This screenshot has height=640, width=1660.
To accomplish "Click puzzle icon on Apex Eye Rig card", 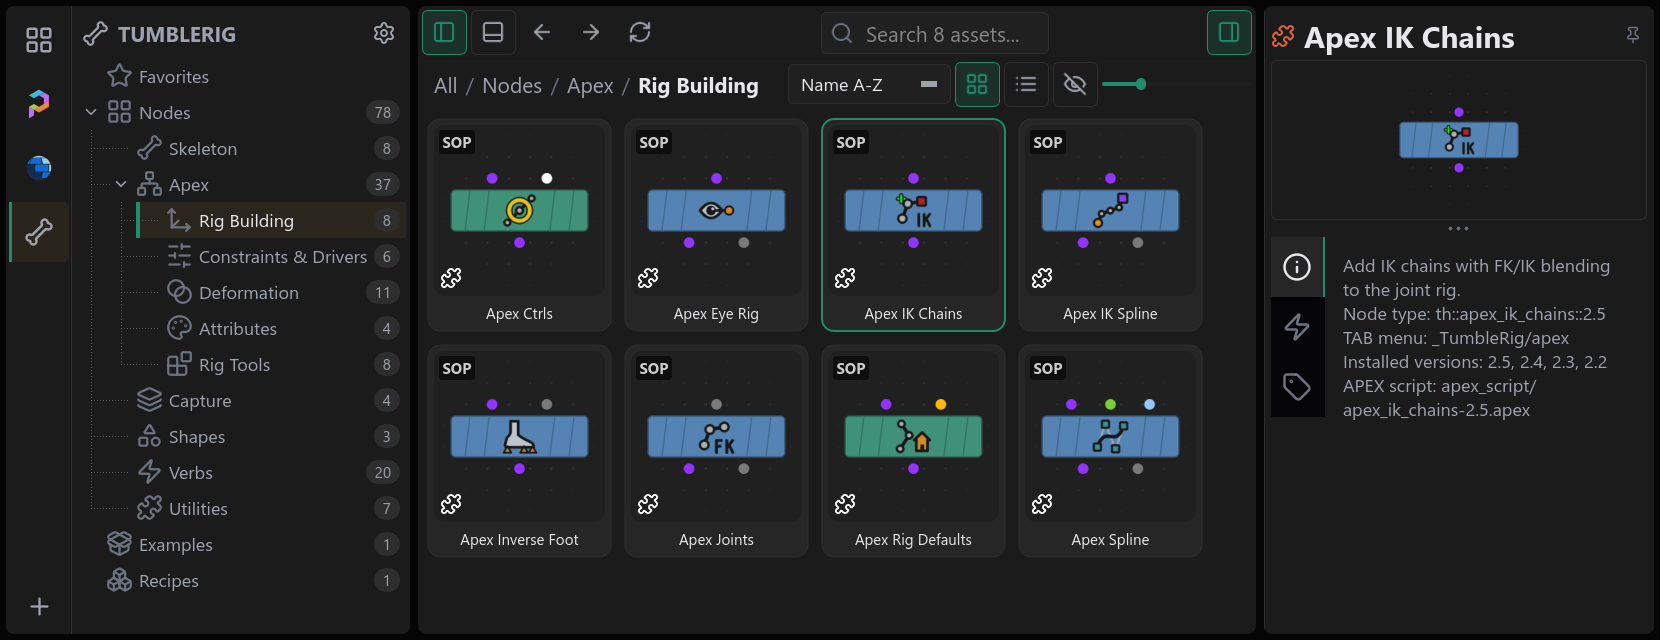I will [x=648, y=277].
